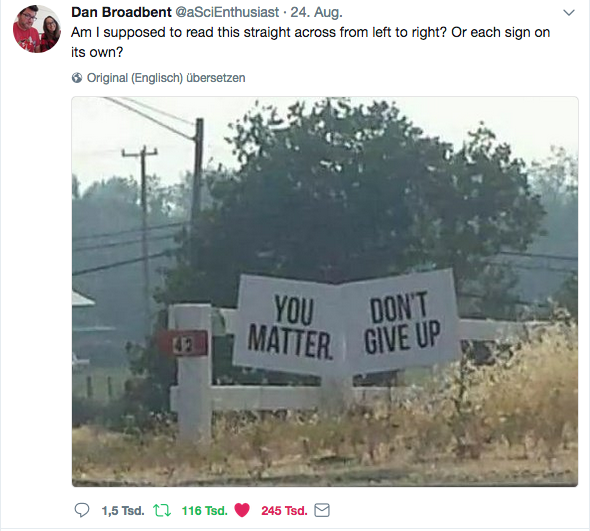Click the 116 Tsd. retweet count
590x531 pixels.
[205, 511]
